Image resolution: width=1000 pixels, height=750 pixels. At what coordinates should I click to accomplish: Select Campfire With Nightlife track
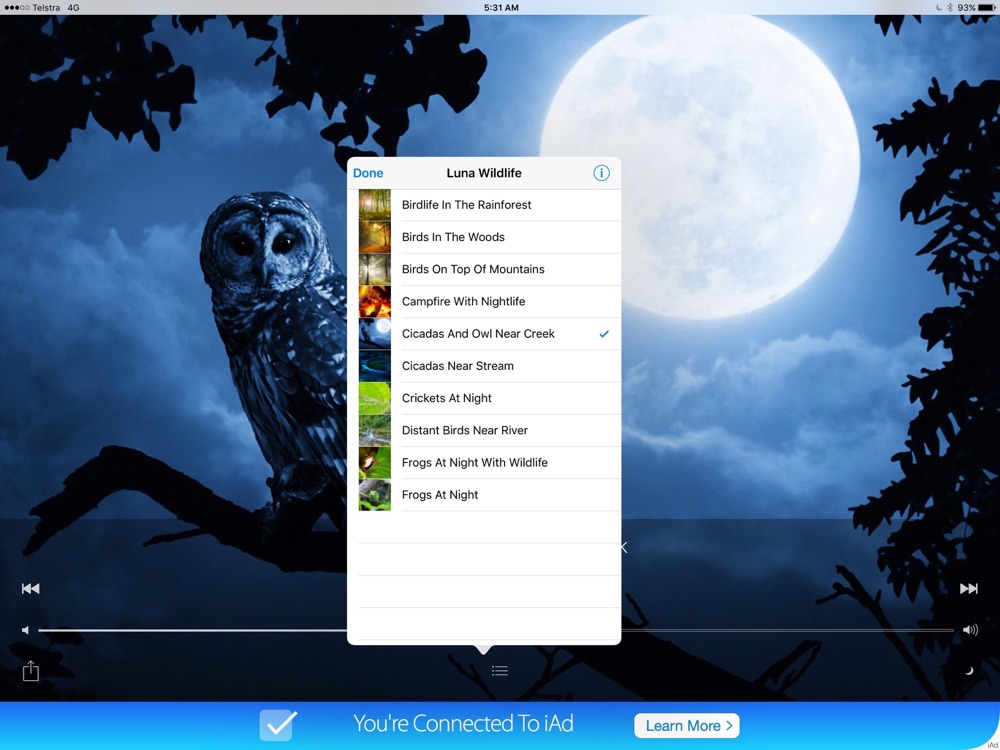point(463,301)
